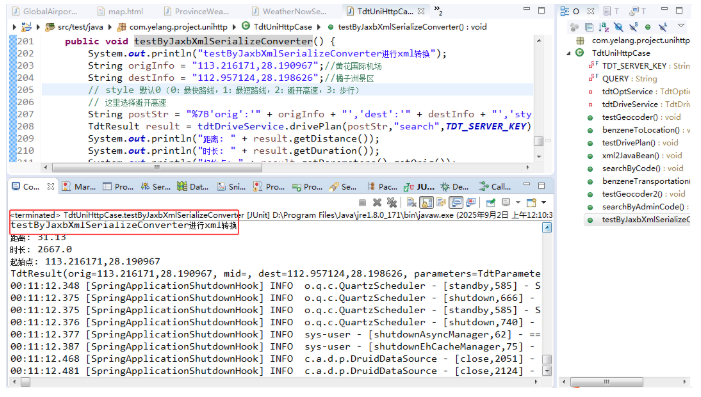Open the Sni... (Snippets) view tab
Image resolution: width=701 pixels, height=397 pixels.
(x=231, y=186)
